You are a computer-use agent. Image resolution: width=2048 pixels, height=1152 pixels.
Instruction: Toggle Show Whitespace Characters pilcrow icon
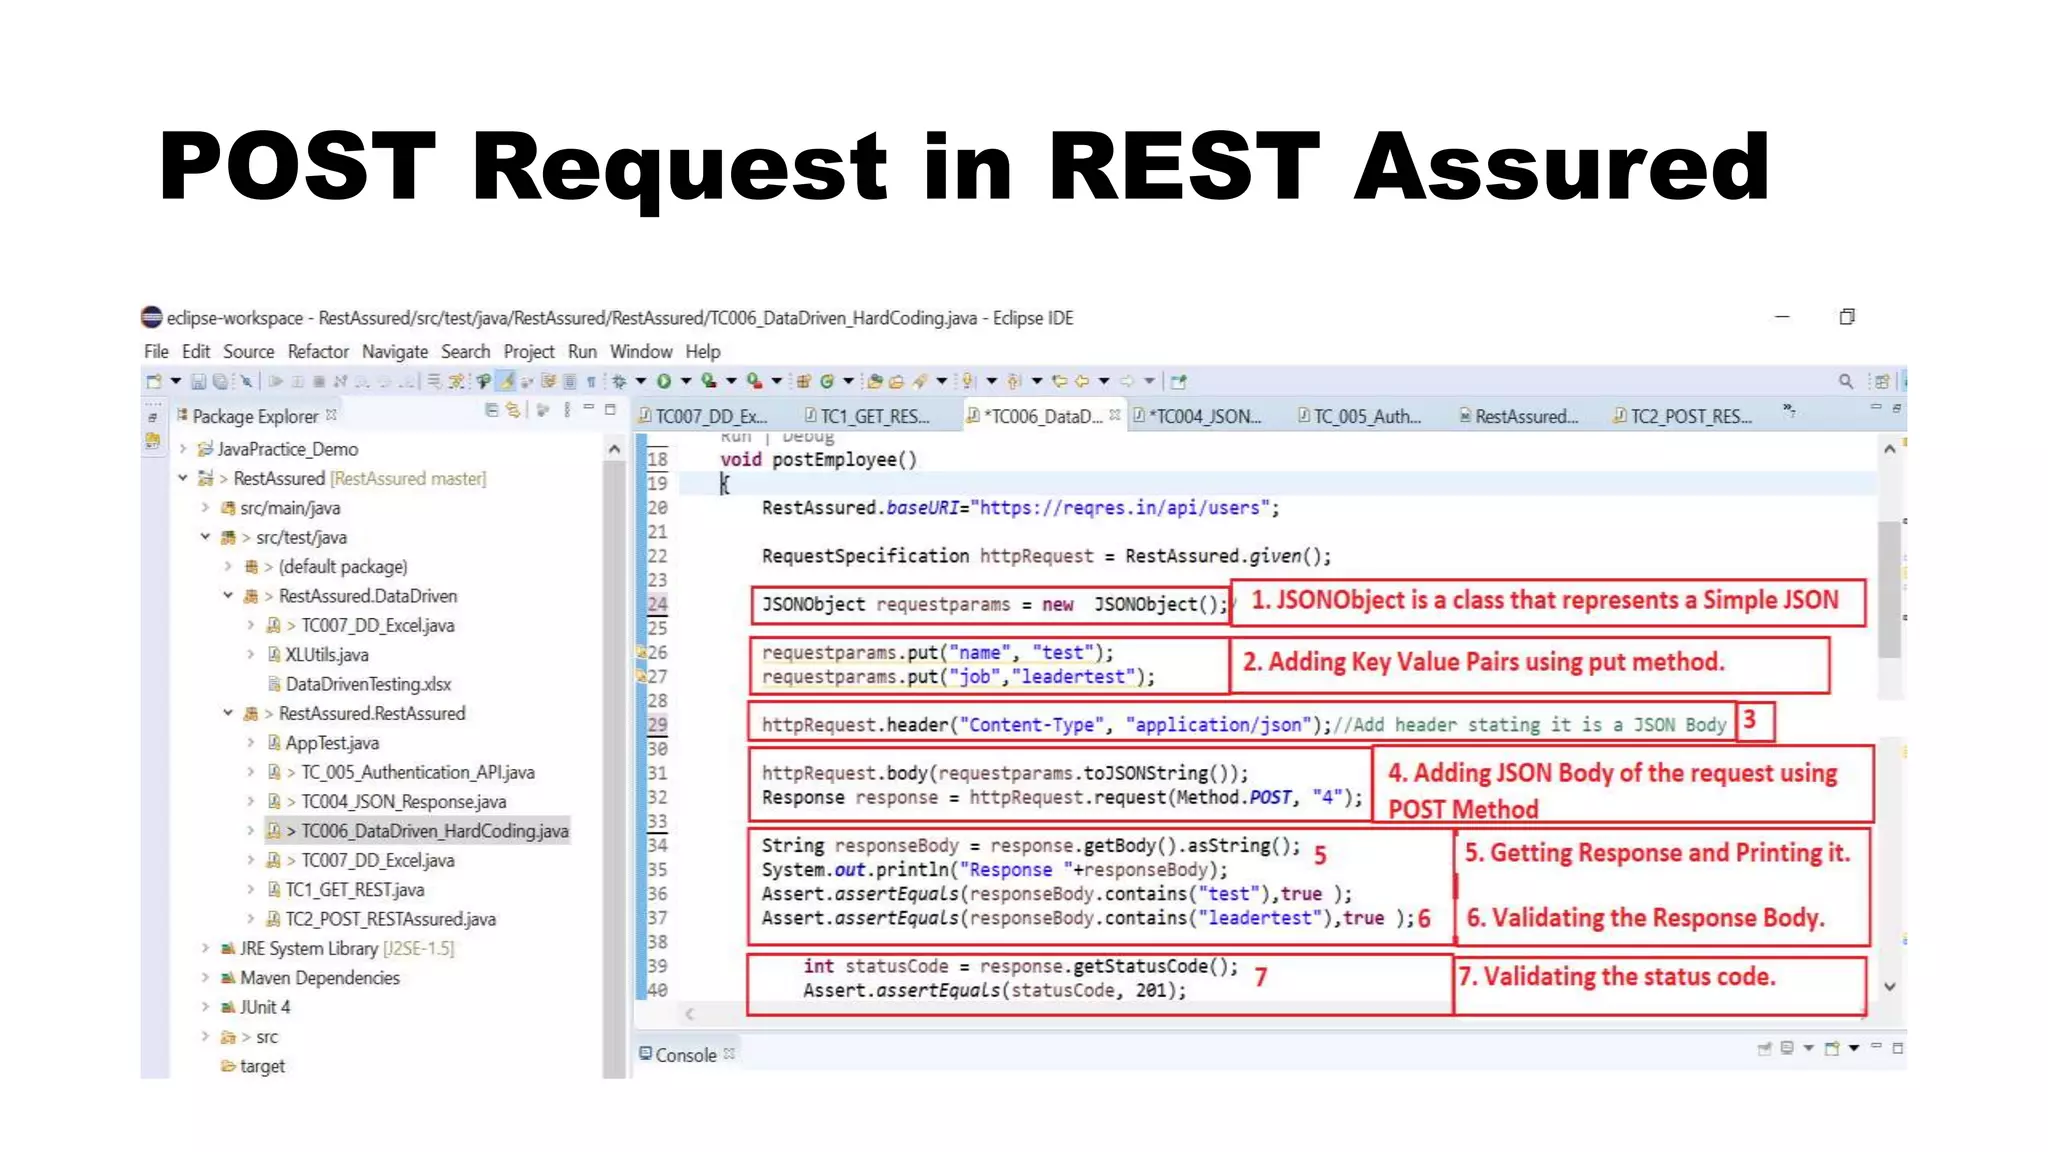click(591, 381)
